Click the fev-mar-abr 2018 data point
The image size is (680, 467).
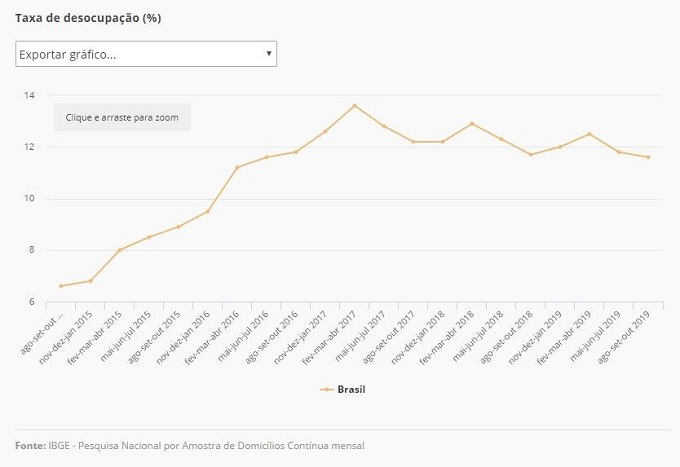tap(472, 124)
